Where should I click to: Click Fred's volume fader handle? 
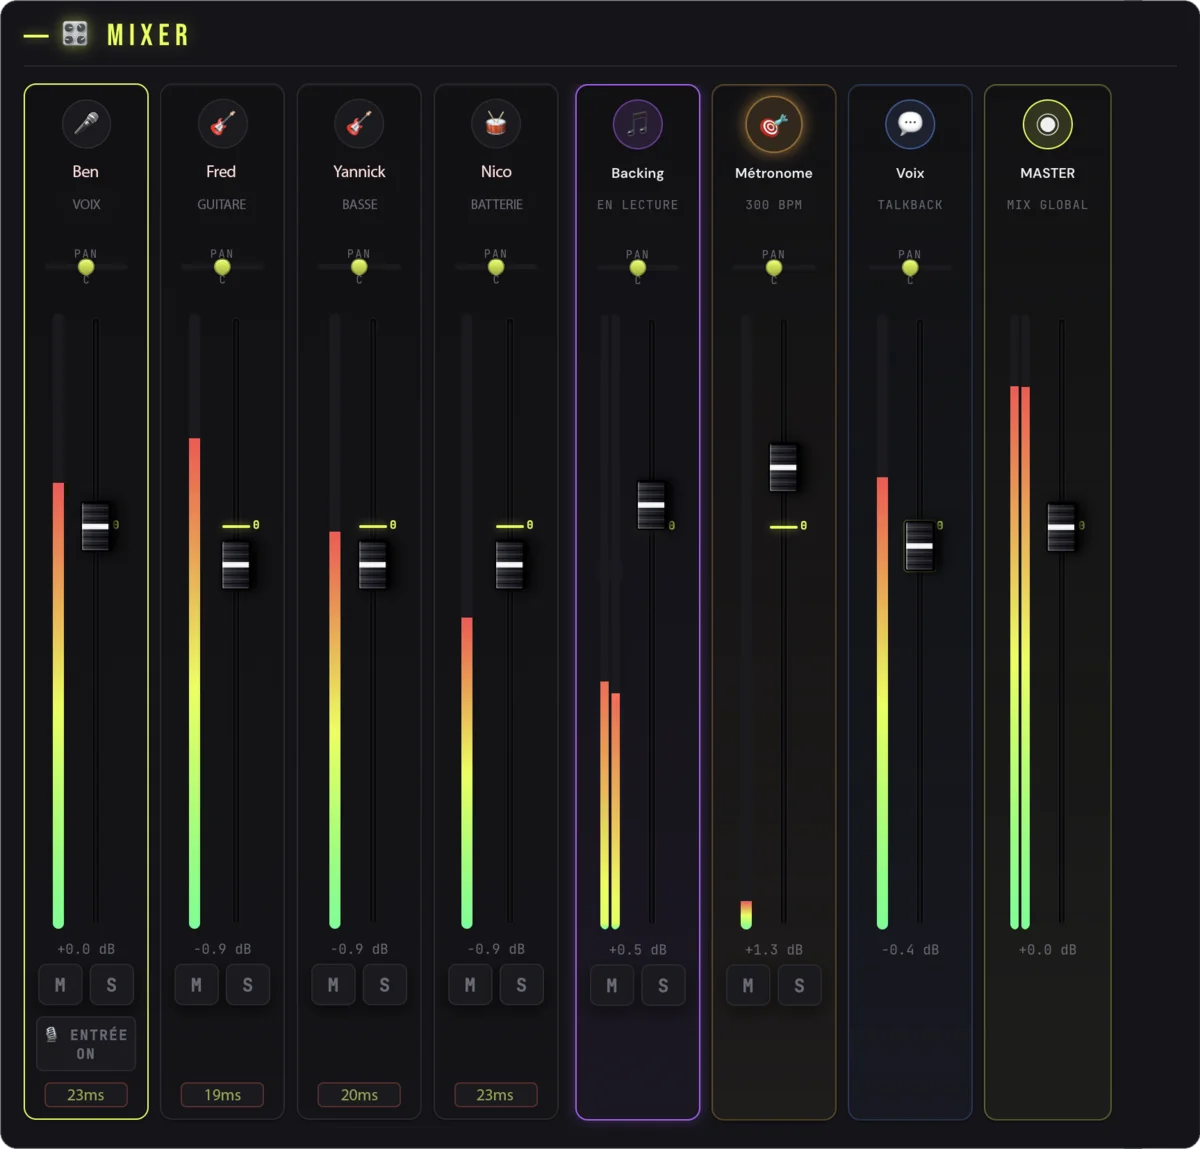(236, 565)
